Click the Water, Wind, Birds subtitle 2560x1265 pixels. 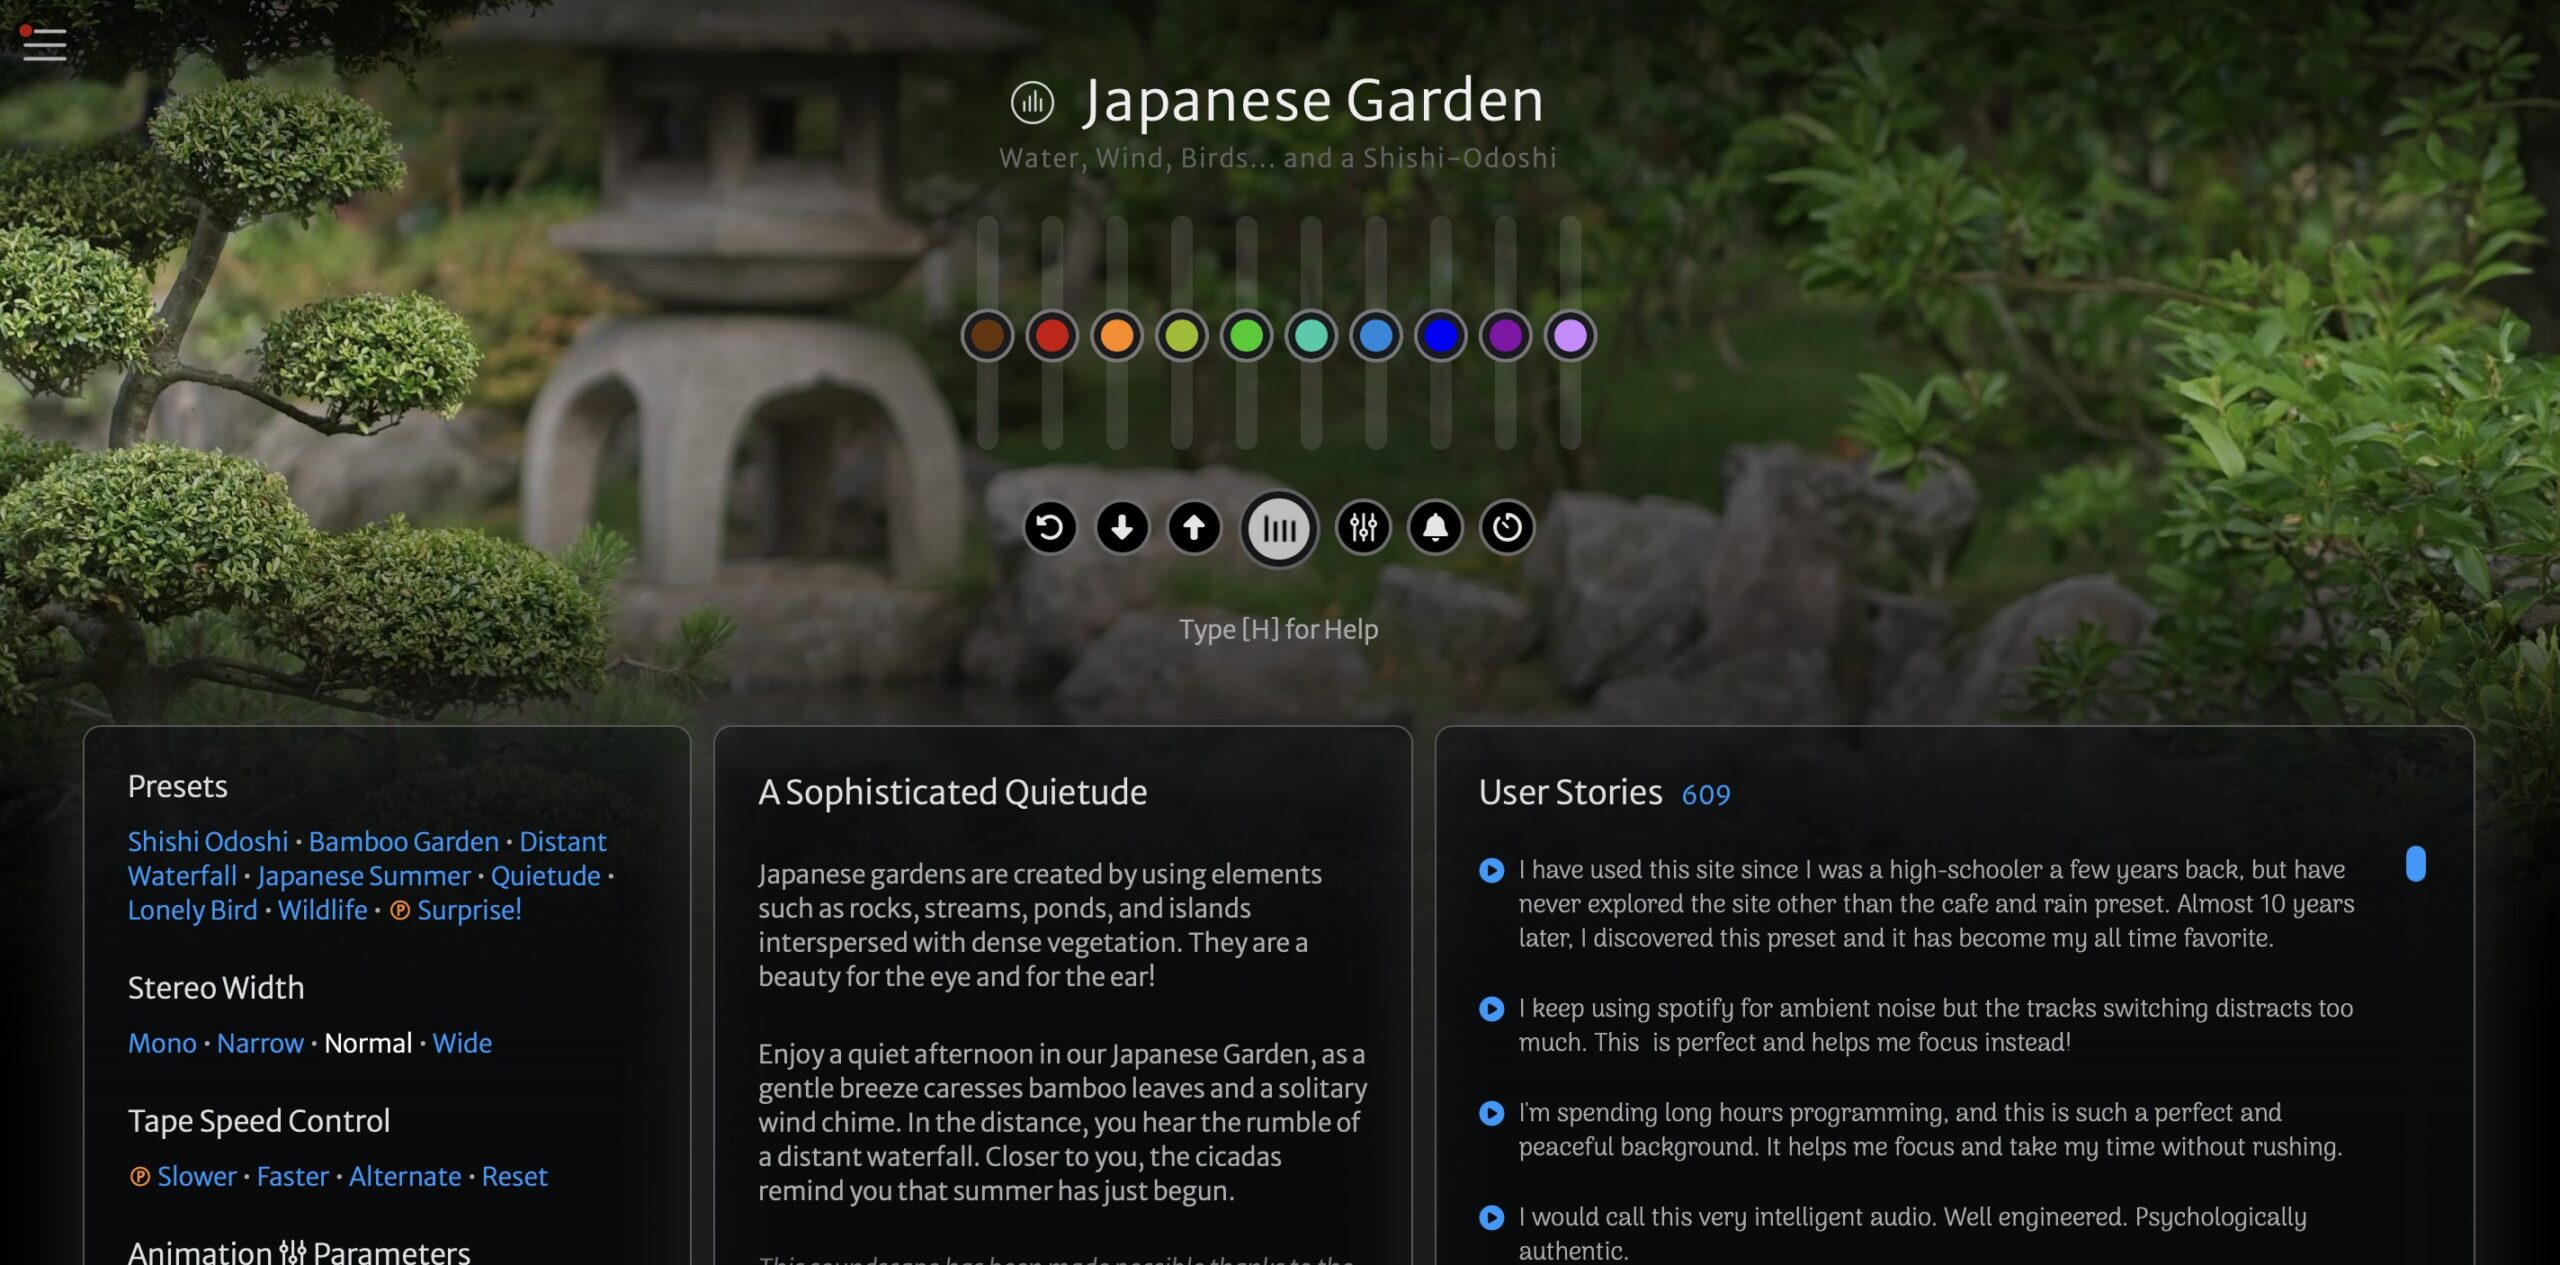[x=1278, y=158]
